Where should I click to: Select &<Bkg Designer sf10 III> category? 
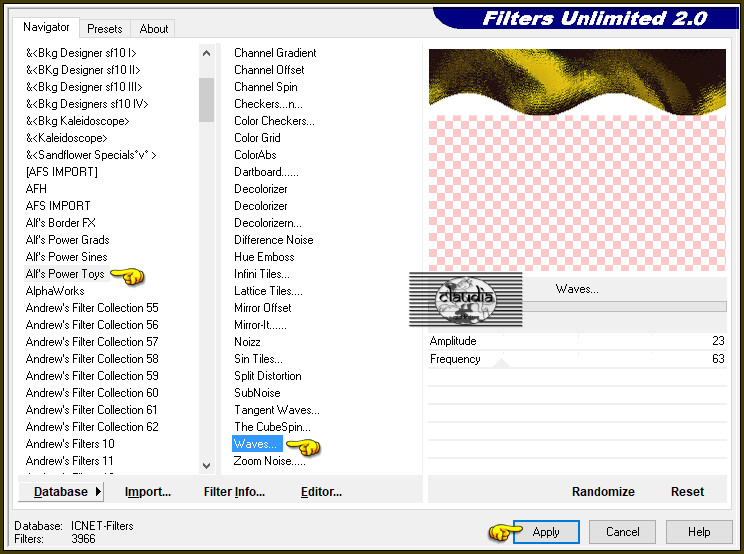click(x=84, y=87)
